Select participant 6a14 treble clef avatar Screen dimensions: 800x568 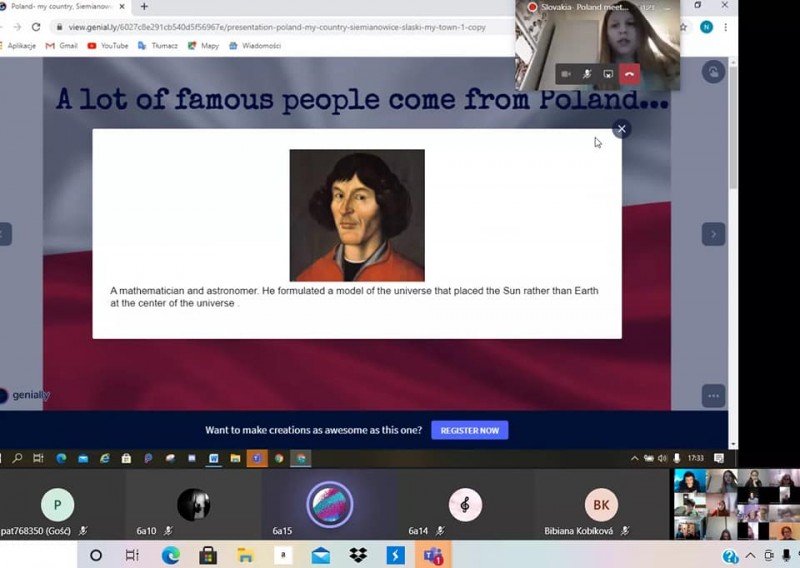pos(465,505)
